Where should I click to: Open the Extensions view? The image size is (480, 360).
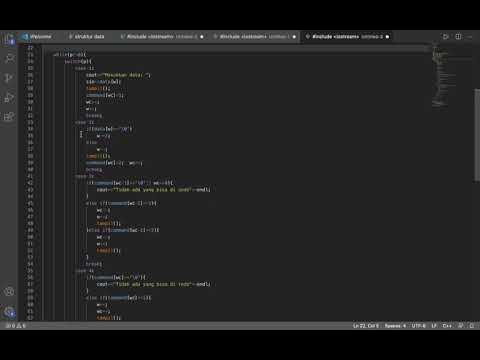point(9,116)
